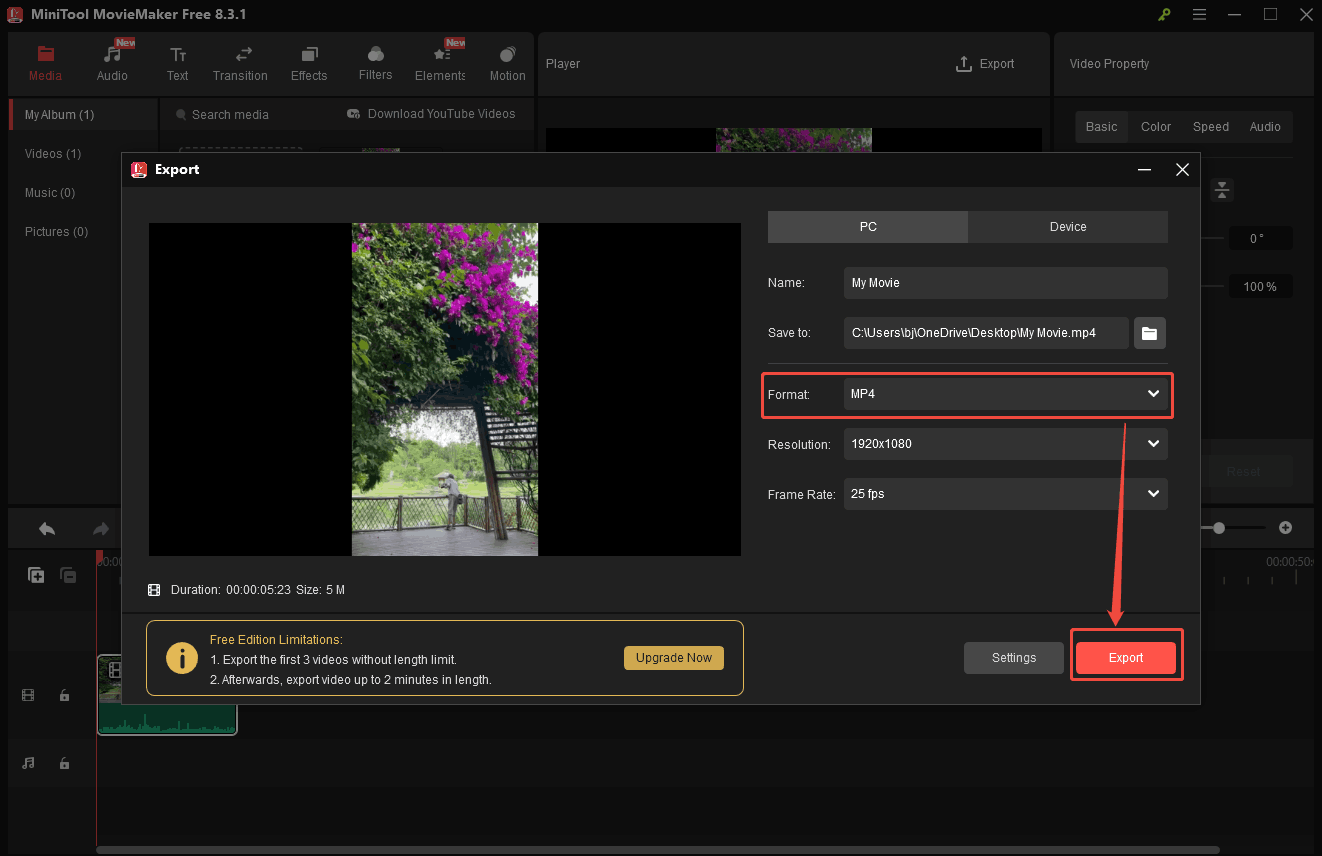
Task: Open the Frame Rate dropdown
Action: [x=1005, y=494]
